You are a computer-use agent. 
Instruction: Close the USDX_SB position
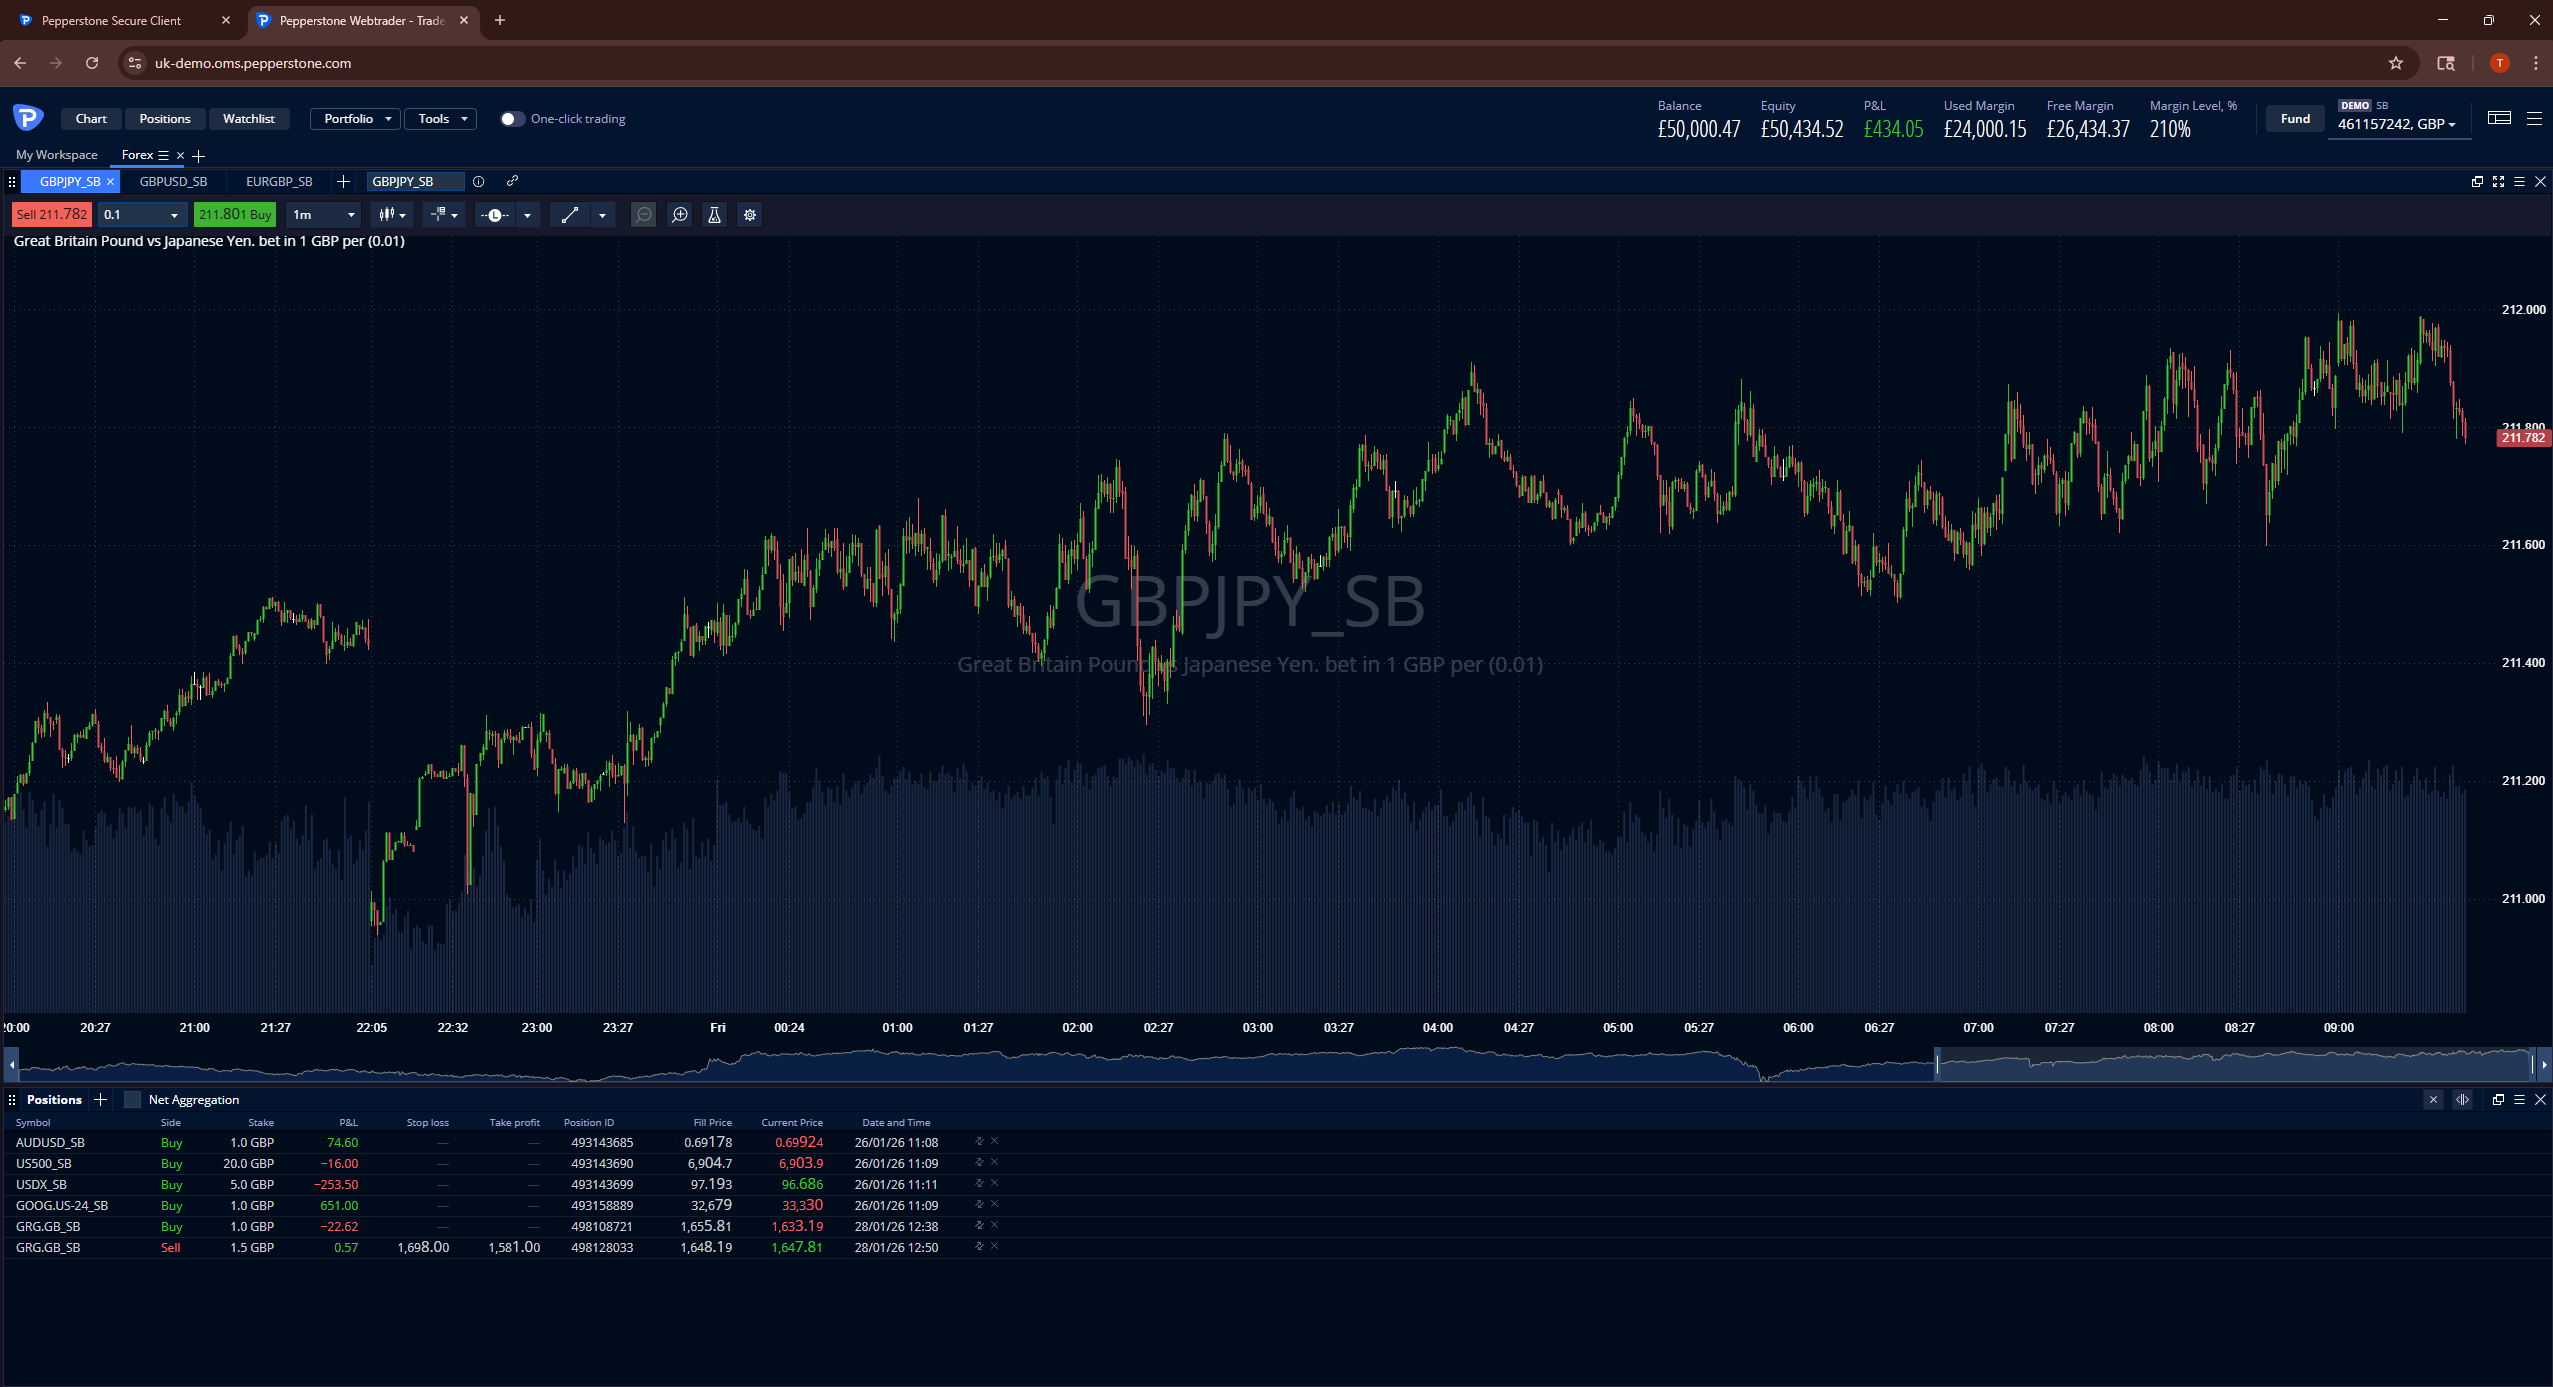994,1183
